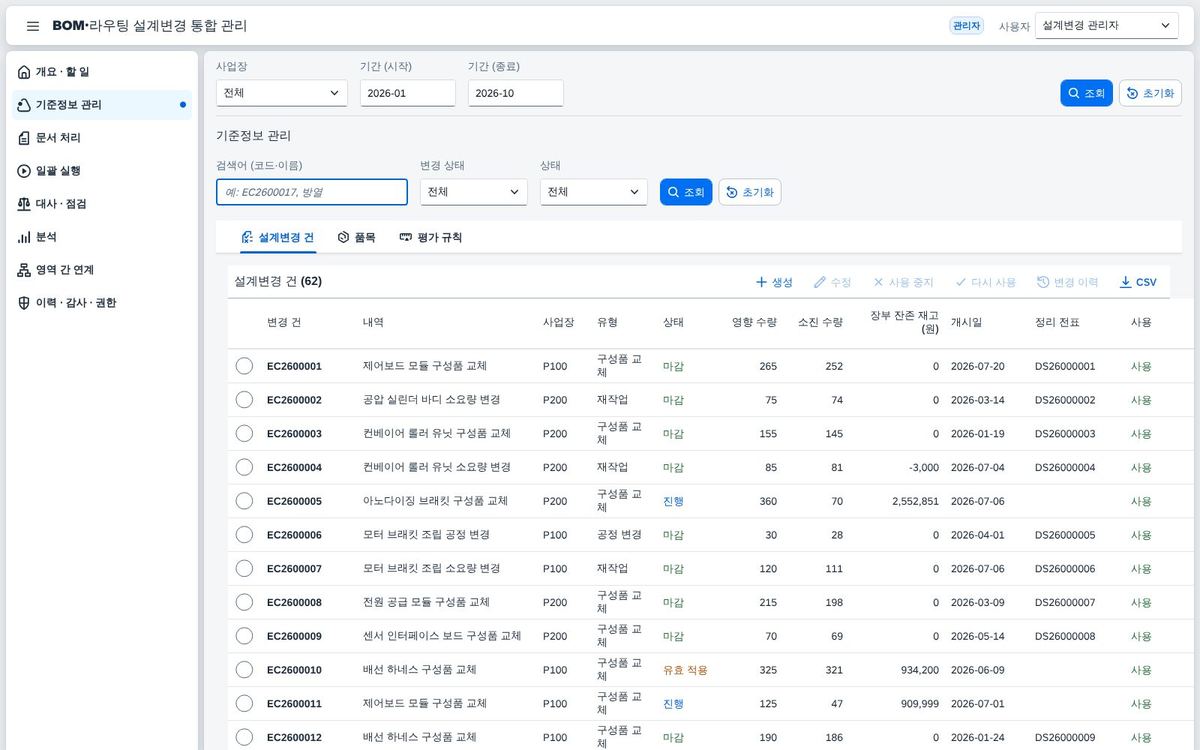Click the EC2600012 row code

tap(294, 737)
